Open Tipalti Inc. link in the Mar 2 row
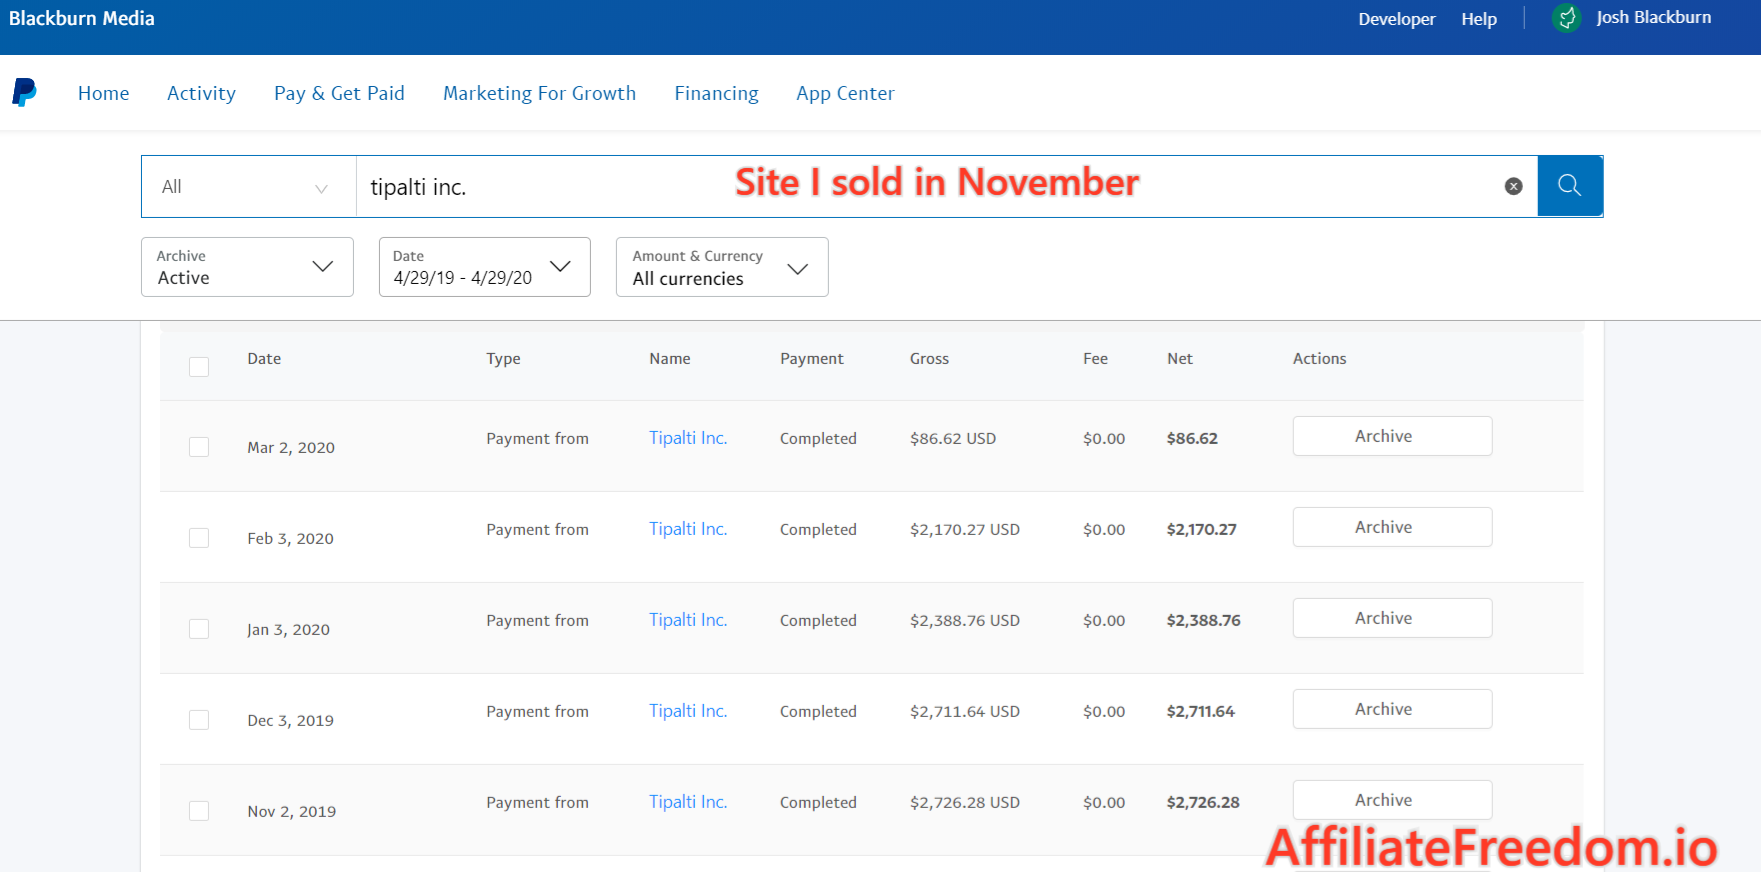 (688, 438)
